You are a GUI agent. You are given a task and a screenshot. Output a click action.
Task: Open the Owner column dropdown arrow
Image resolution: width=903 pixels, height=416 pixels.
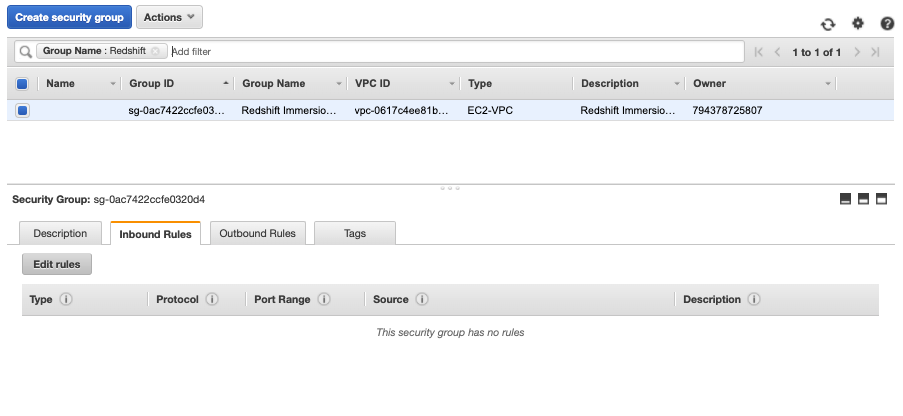(x=828, y=84)
